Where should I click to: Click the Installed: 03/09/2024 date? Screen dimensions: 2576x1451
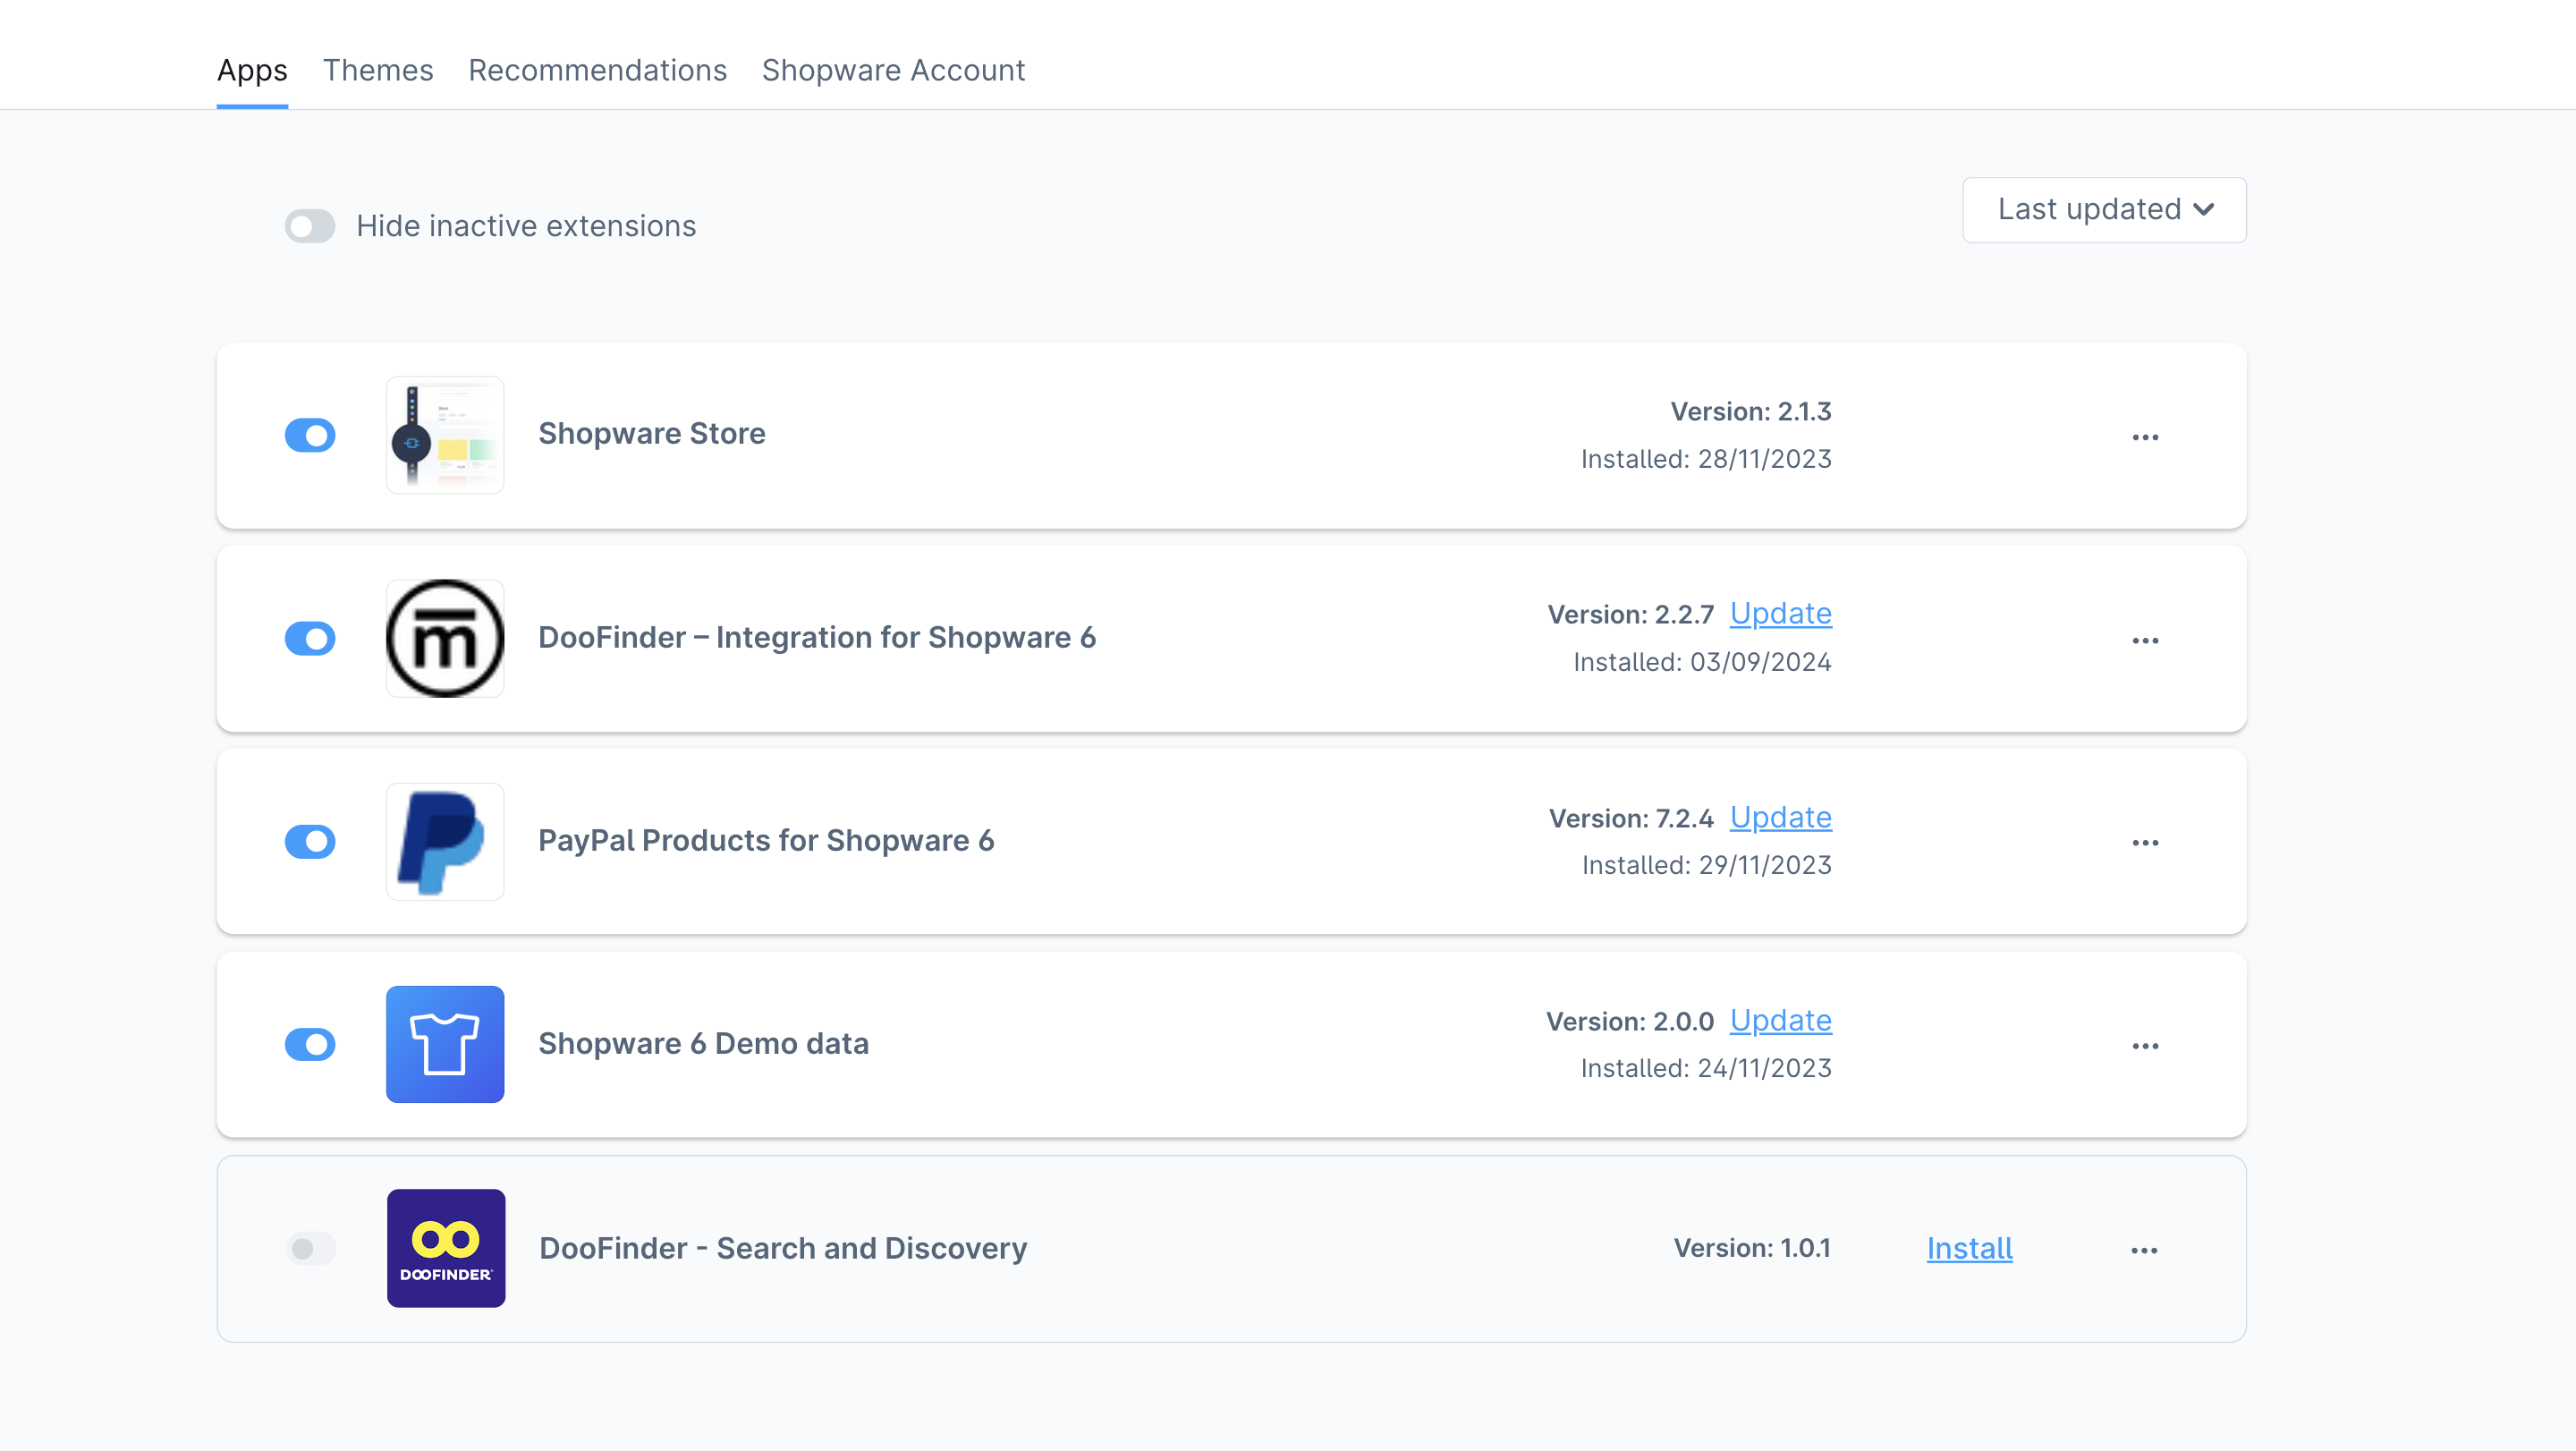point(1702,662)
